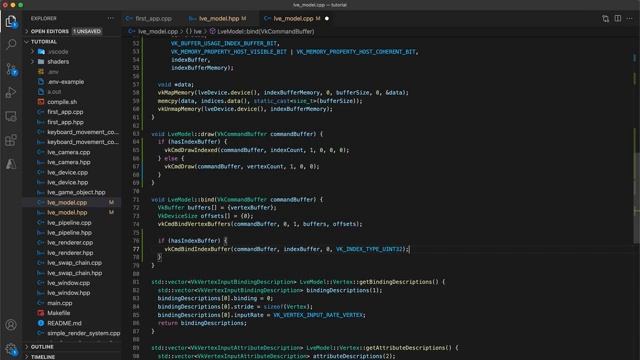640x360 pixels.
Task: Collapse the TUTORIAL folder section
Action: click(x=44, y=42)
